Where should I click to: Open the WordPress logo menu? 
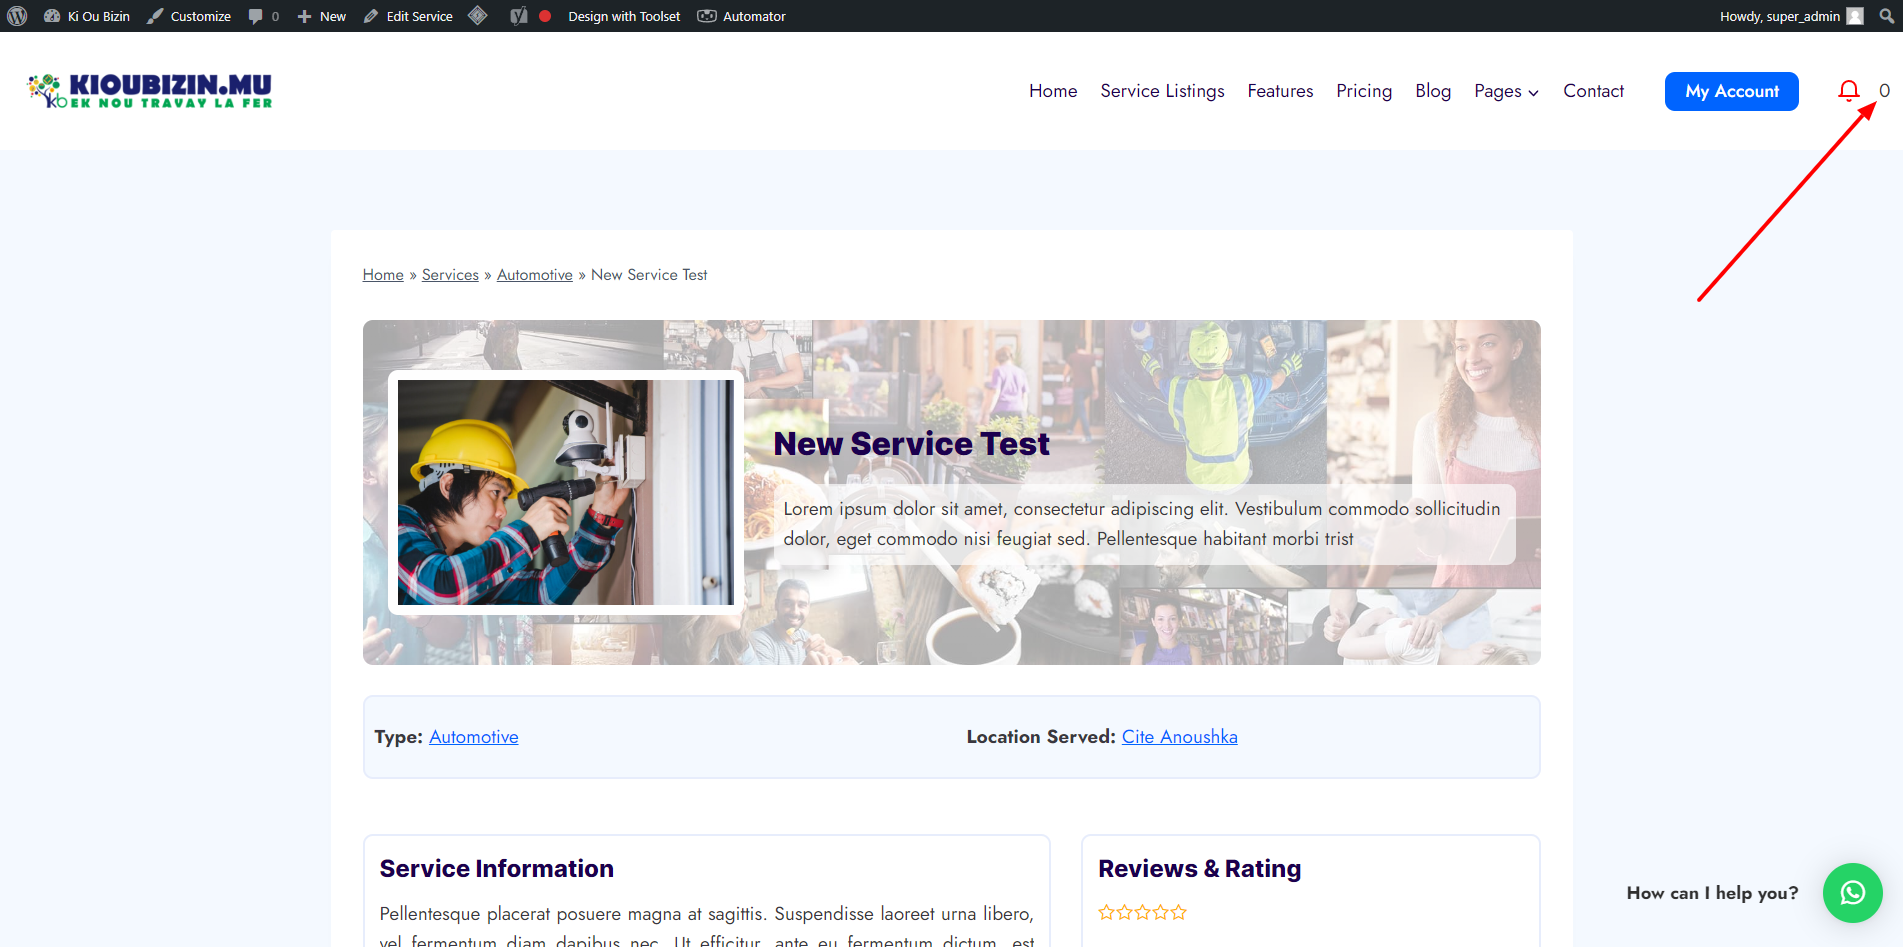coord(17,16)
